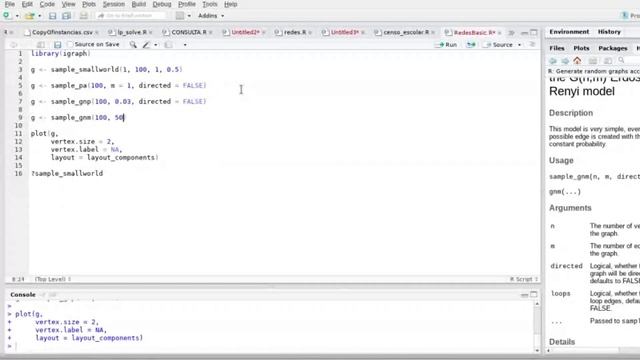Switch to lp_solve.R tab

[131, 32]
